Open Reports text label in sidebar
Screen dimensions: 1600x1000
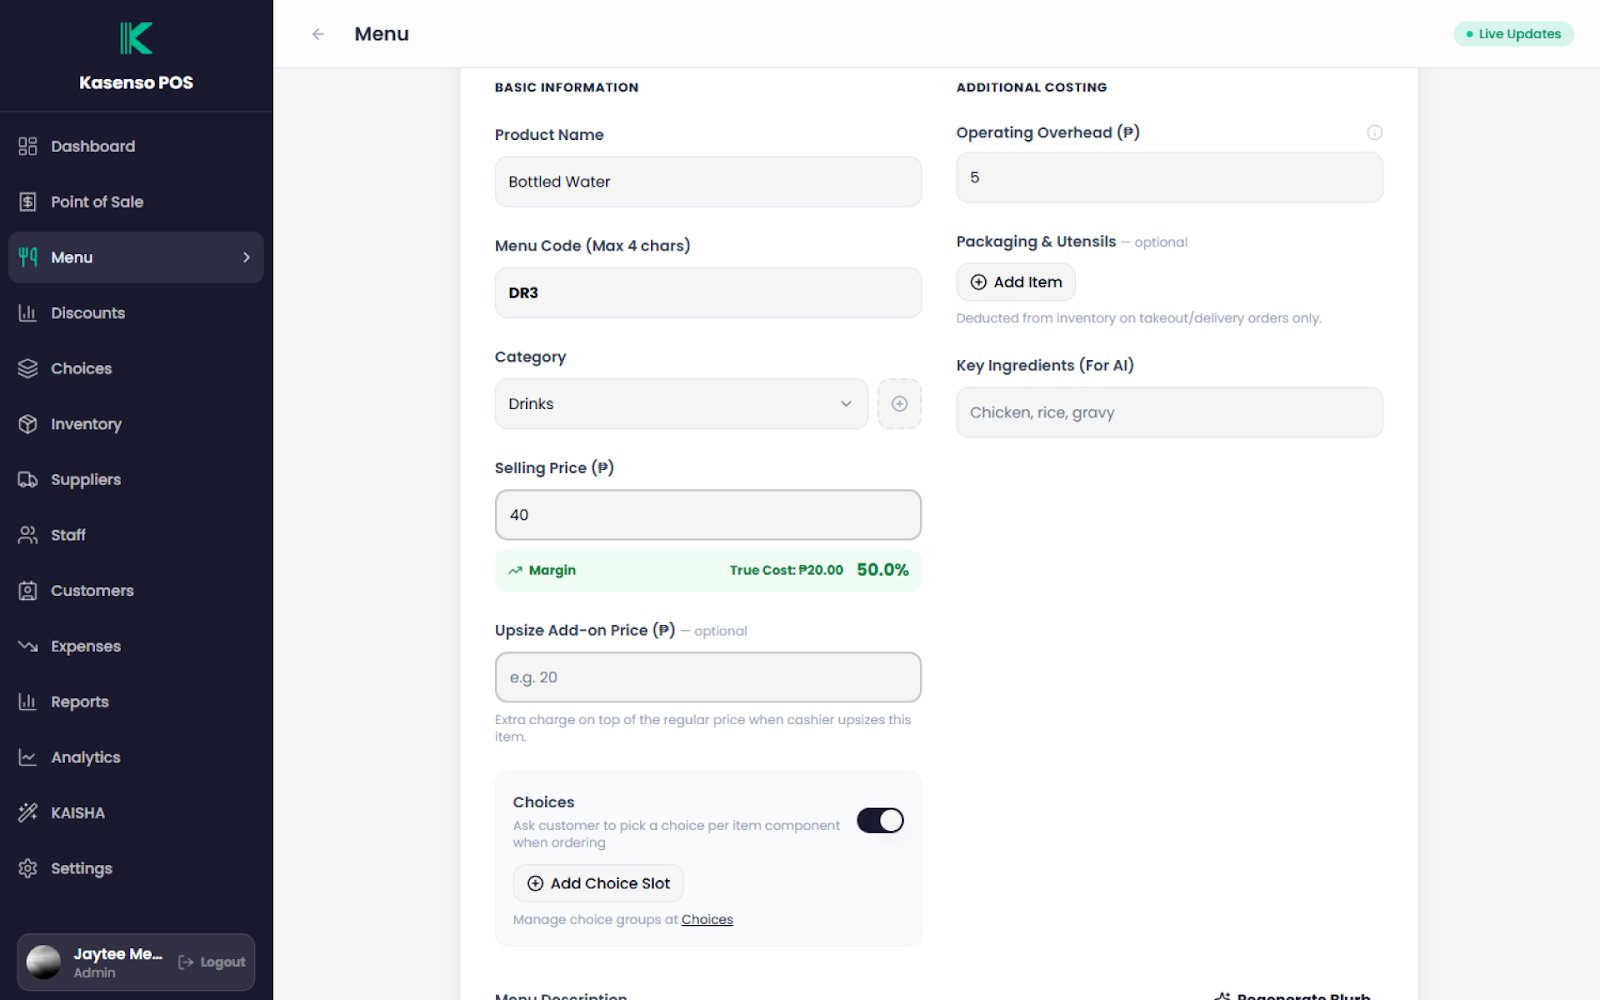tap(80, 702)
